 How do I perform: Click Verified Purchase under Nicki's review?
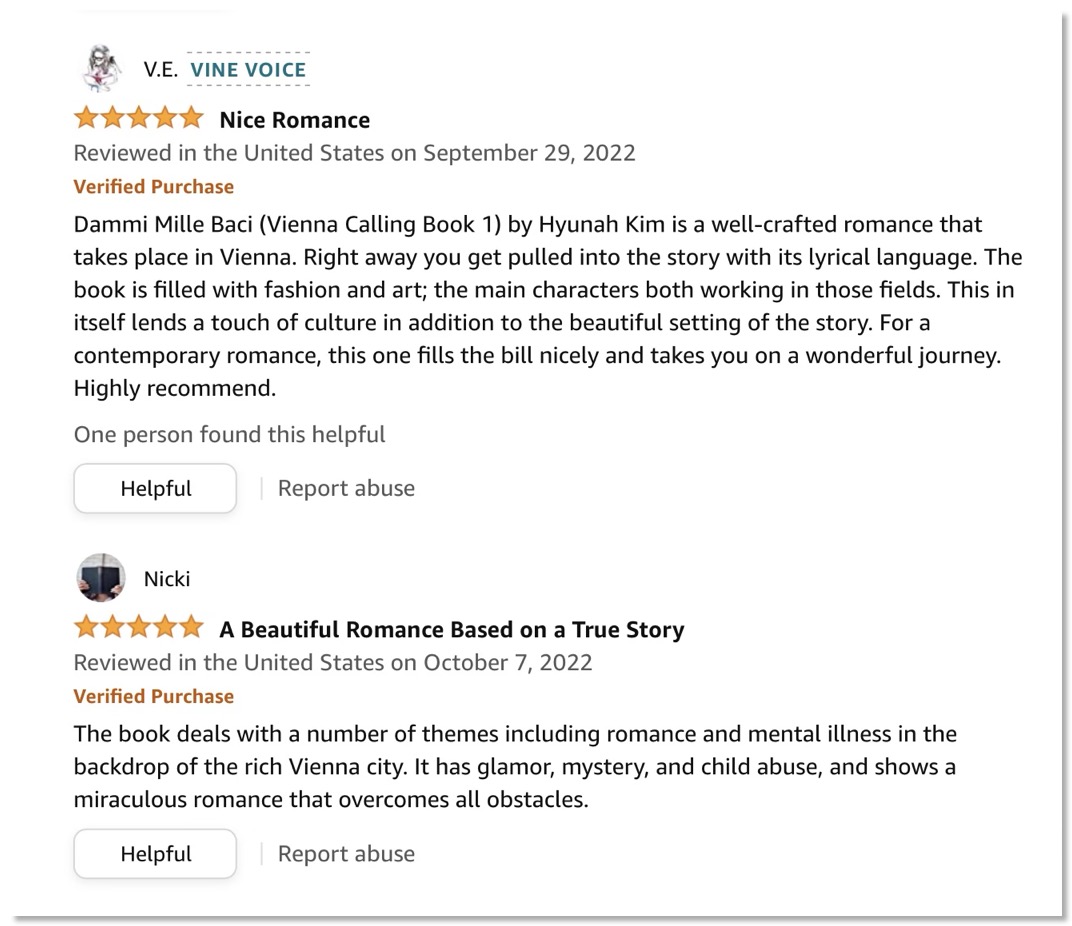click(x=154, y=696)
